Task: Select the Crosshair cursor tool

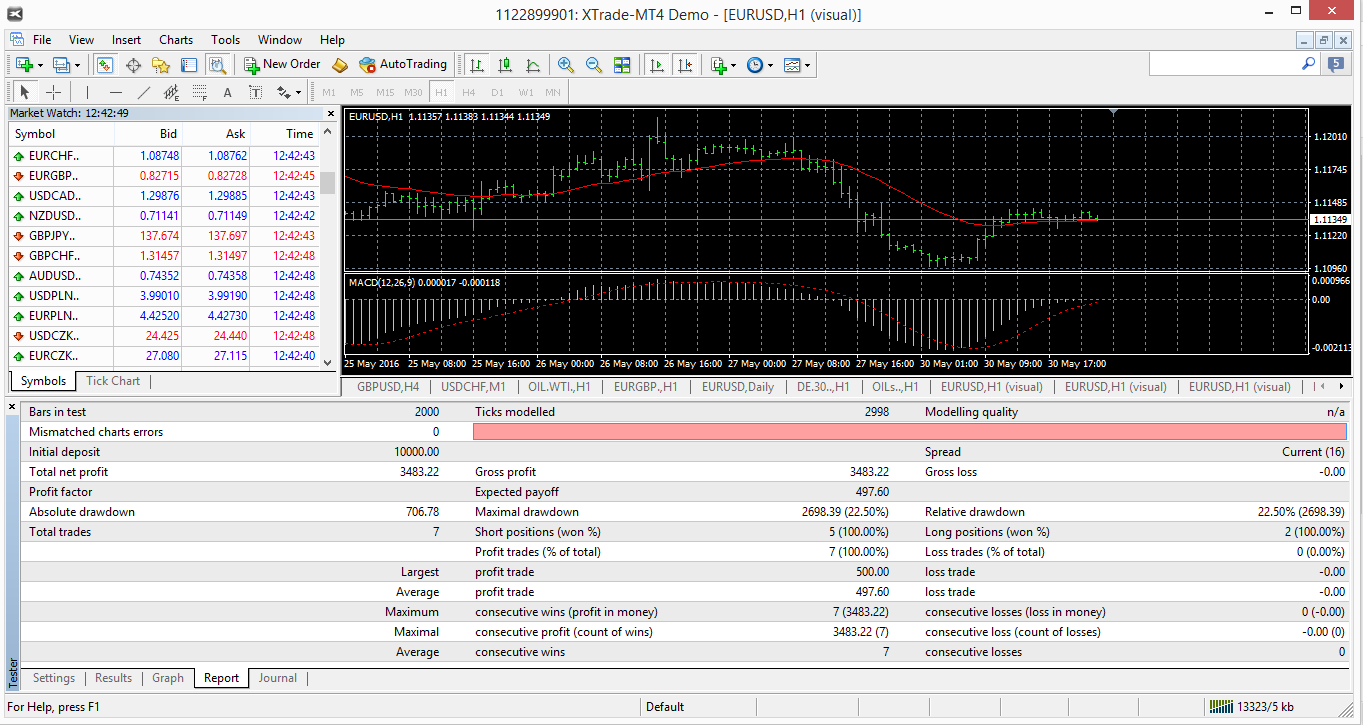Action: 54,93
